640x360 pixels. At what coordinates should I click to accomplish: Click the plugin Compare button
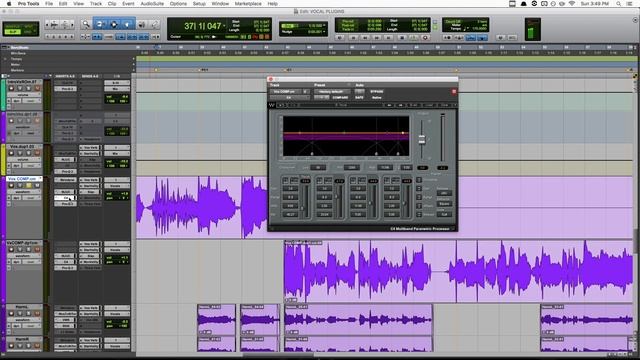[x=340, y=98]
